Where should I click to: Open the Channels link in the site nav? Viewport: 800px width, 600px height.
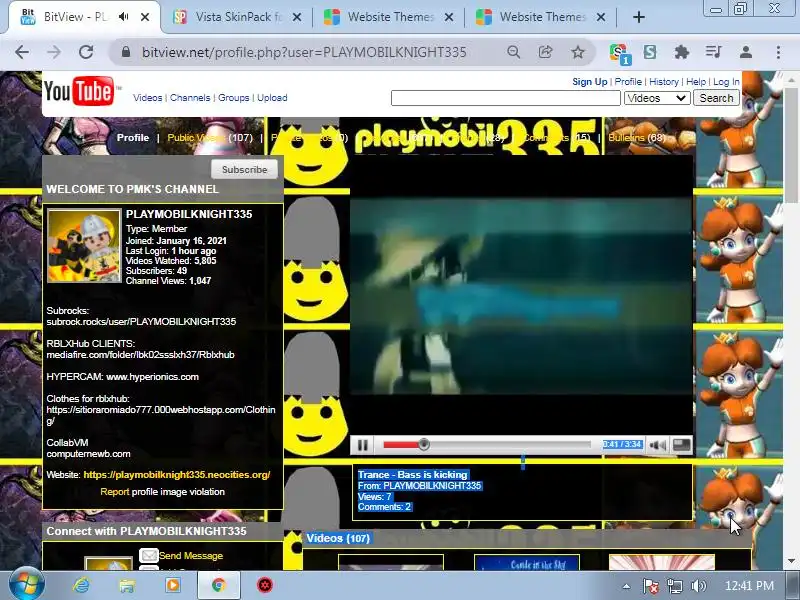[190, 97]
